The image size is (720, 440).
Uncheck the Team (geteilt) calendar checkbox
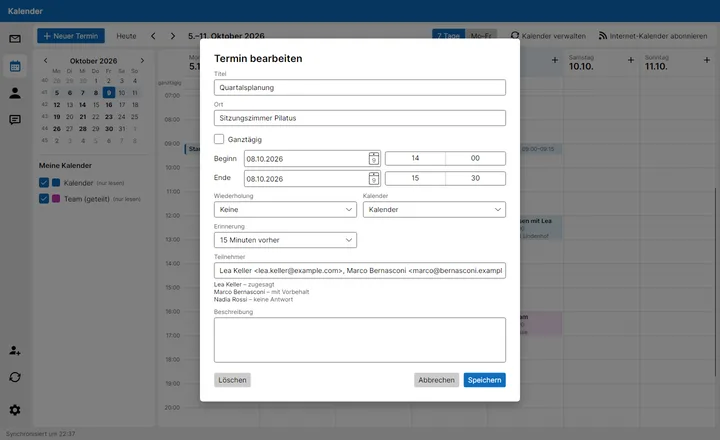tap(44, 199)
